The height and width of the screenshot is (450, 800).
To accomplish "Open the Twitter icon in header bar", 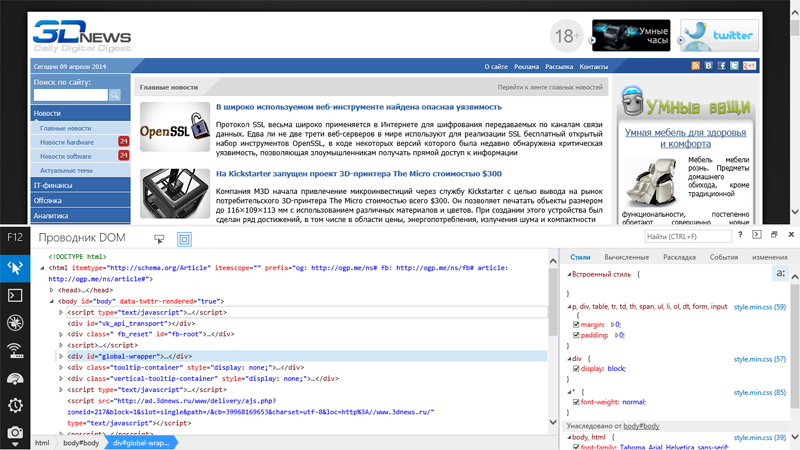I will pyautogui.click(x=734, y=66).
